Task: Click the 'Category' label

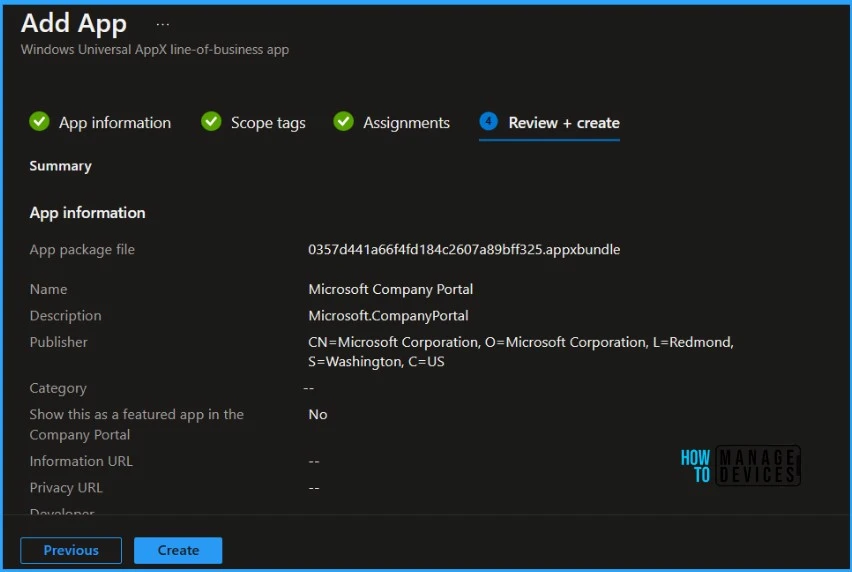Action: click(58, 388)
